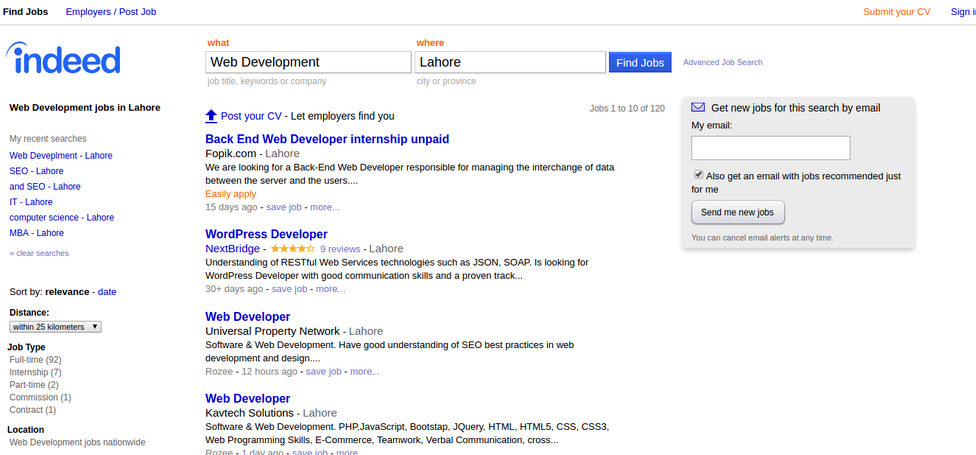Open the Find Jobs tab at top
976x455 pixels.
click(x=25, y=12)
